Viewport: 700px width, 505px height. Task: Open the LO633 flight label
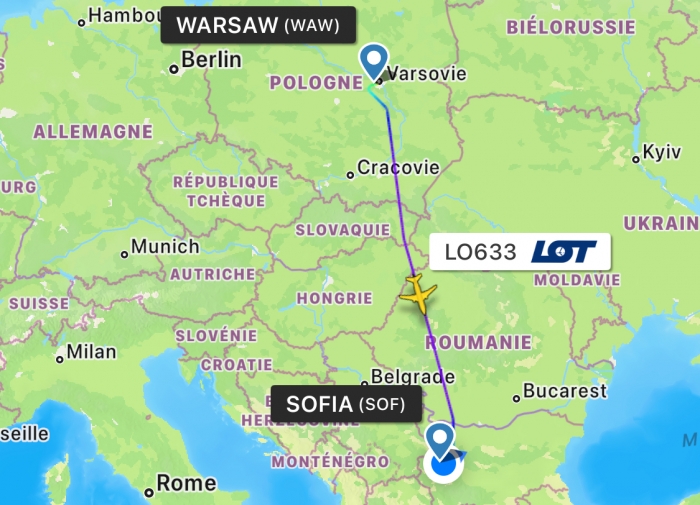click(520, 252)
